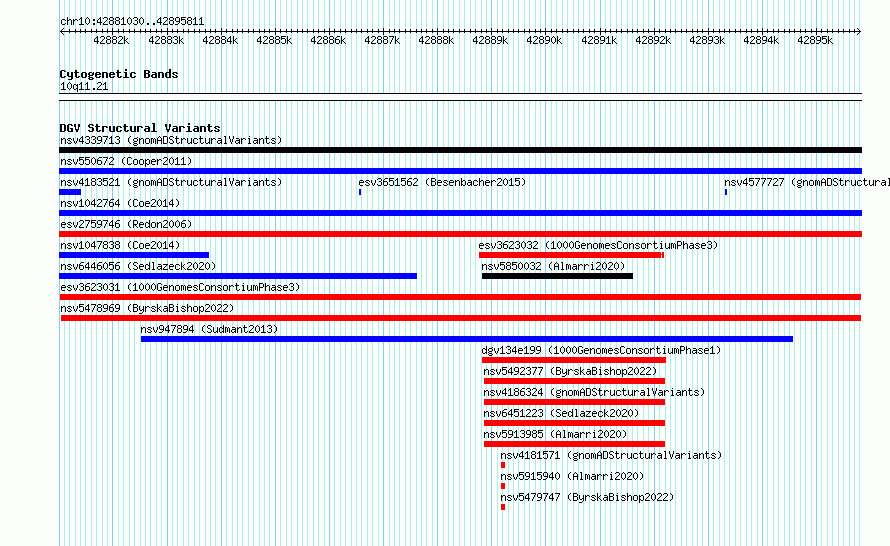This screenshot has height=546, width=890.
Task: Click the nsv4339713 gnomAD black variant bar
Action: click(460, 150)
